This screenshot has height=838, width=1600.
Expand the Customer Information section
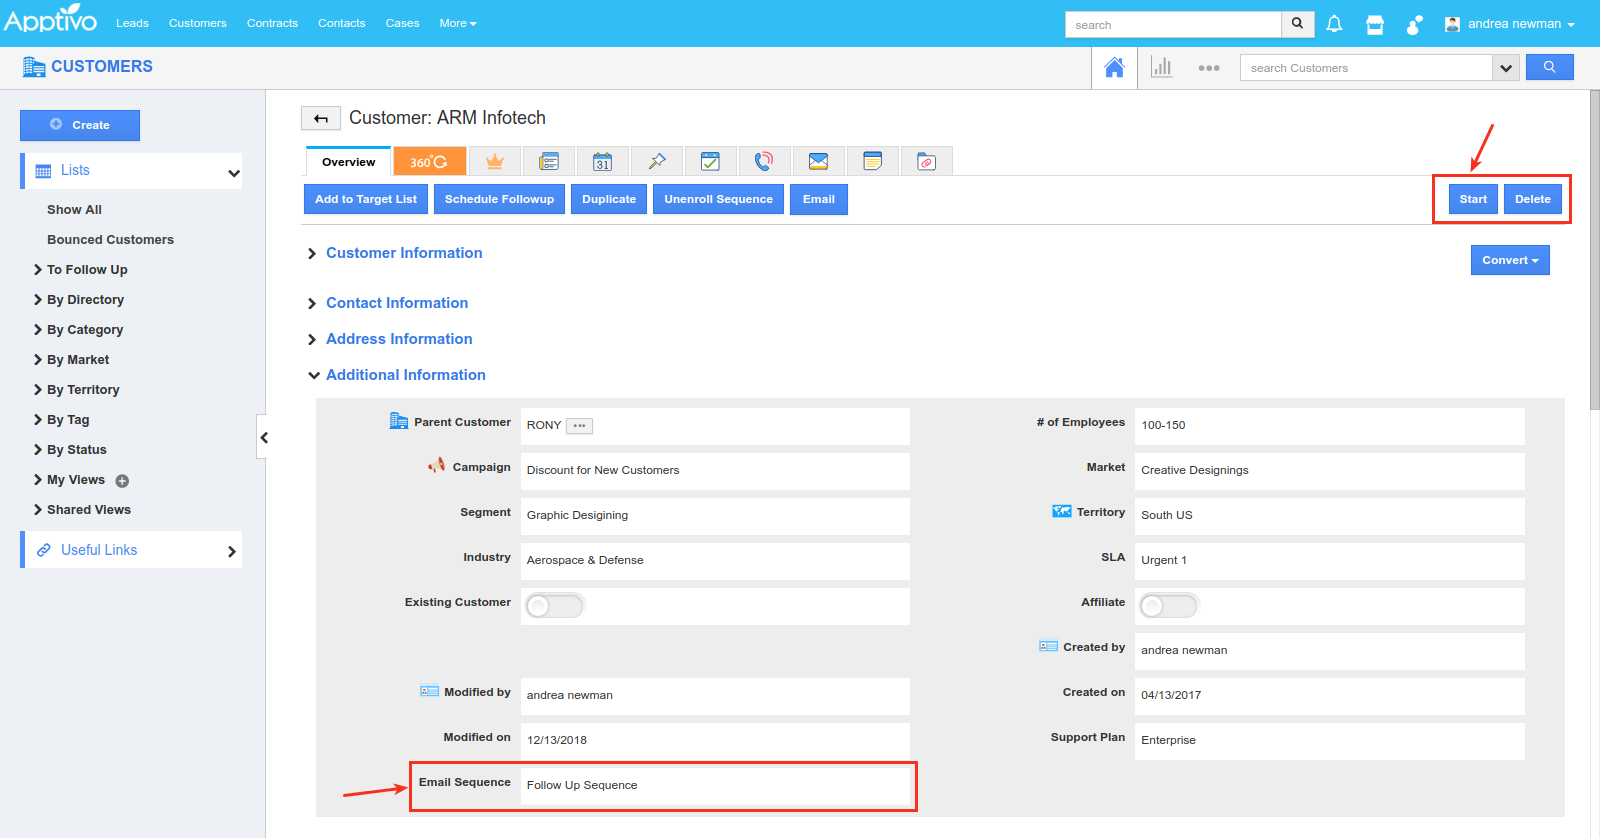point(404,253)
